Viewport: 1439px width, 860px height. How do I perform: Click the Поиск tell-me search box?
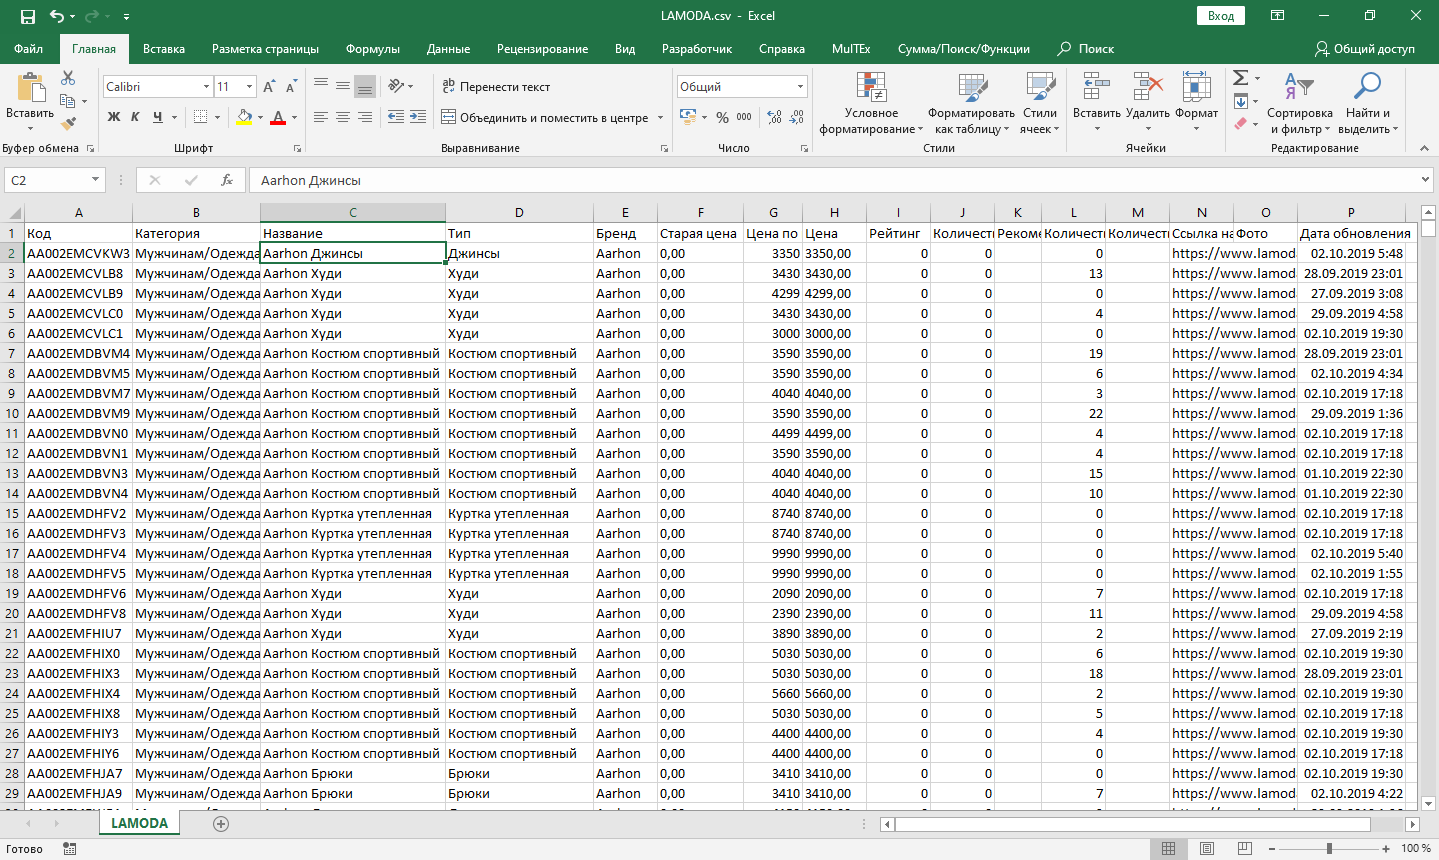pyautogui.click(x=1086, y=48)
